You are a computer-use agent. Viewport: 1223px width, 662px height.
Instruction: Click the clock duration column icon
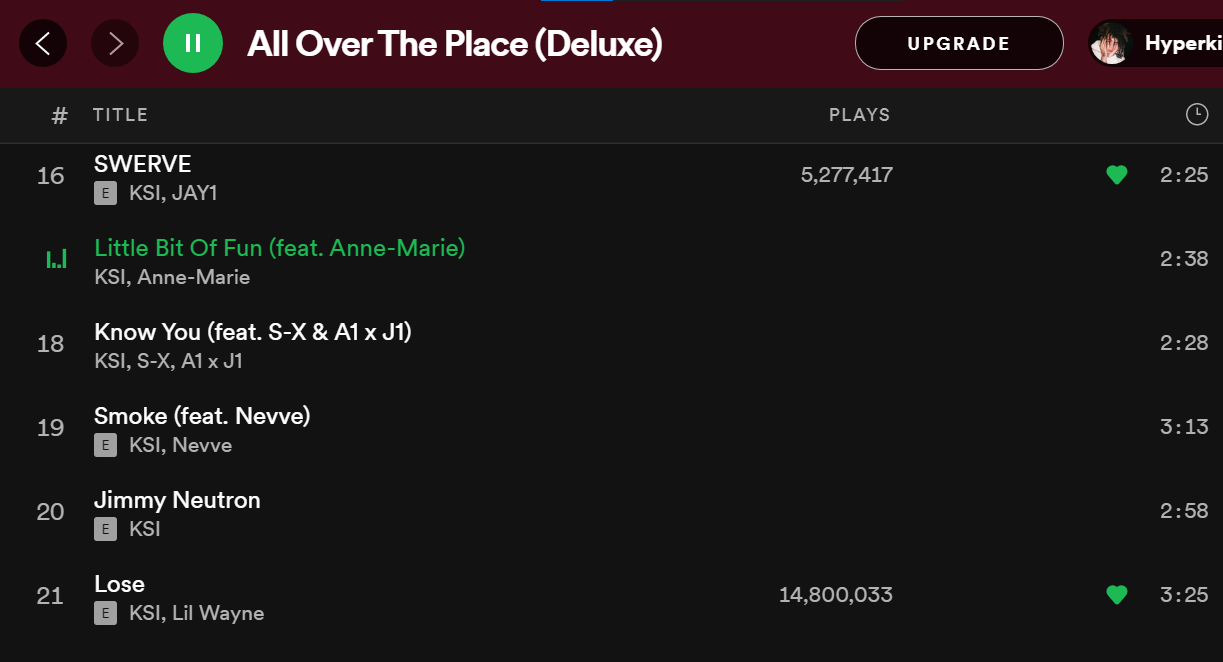pos(1196,115)
